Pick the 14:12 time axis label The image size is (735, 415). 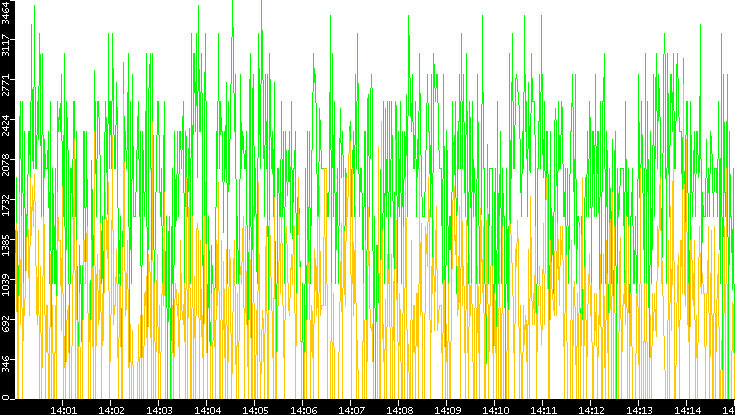pyautogui.click(x=591, y=409)
